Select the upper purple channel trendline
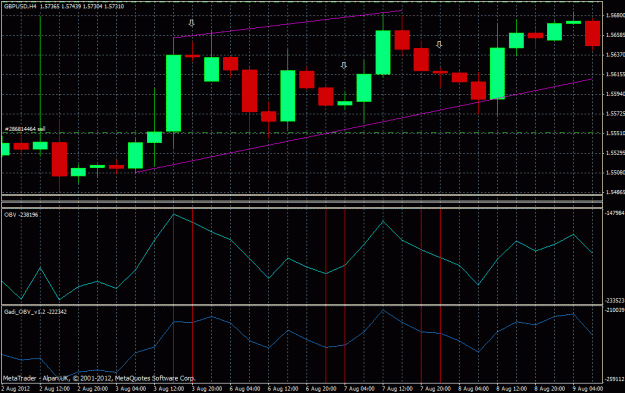 (288, 24)
